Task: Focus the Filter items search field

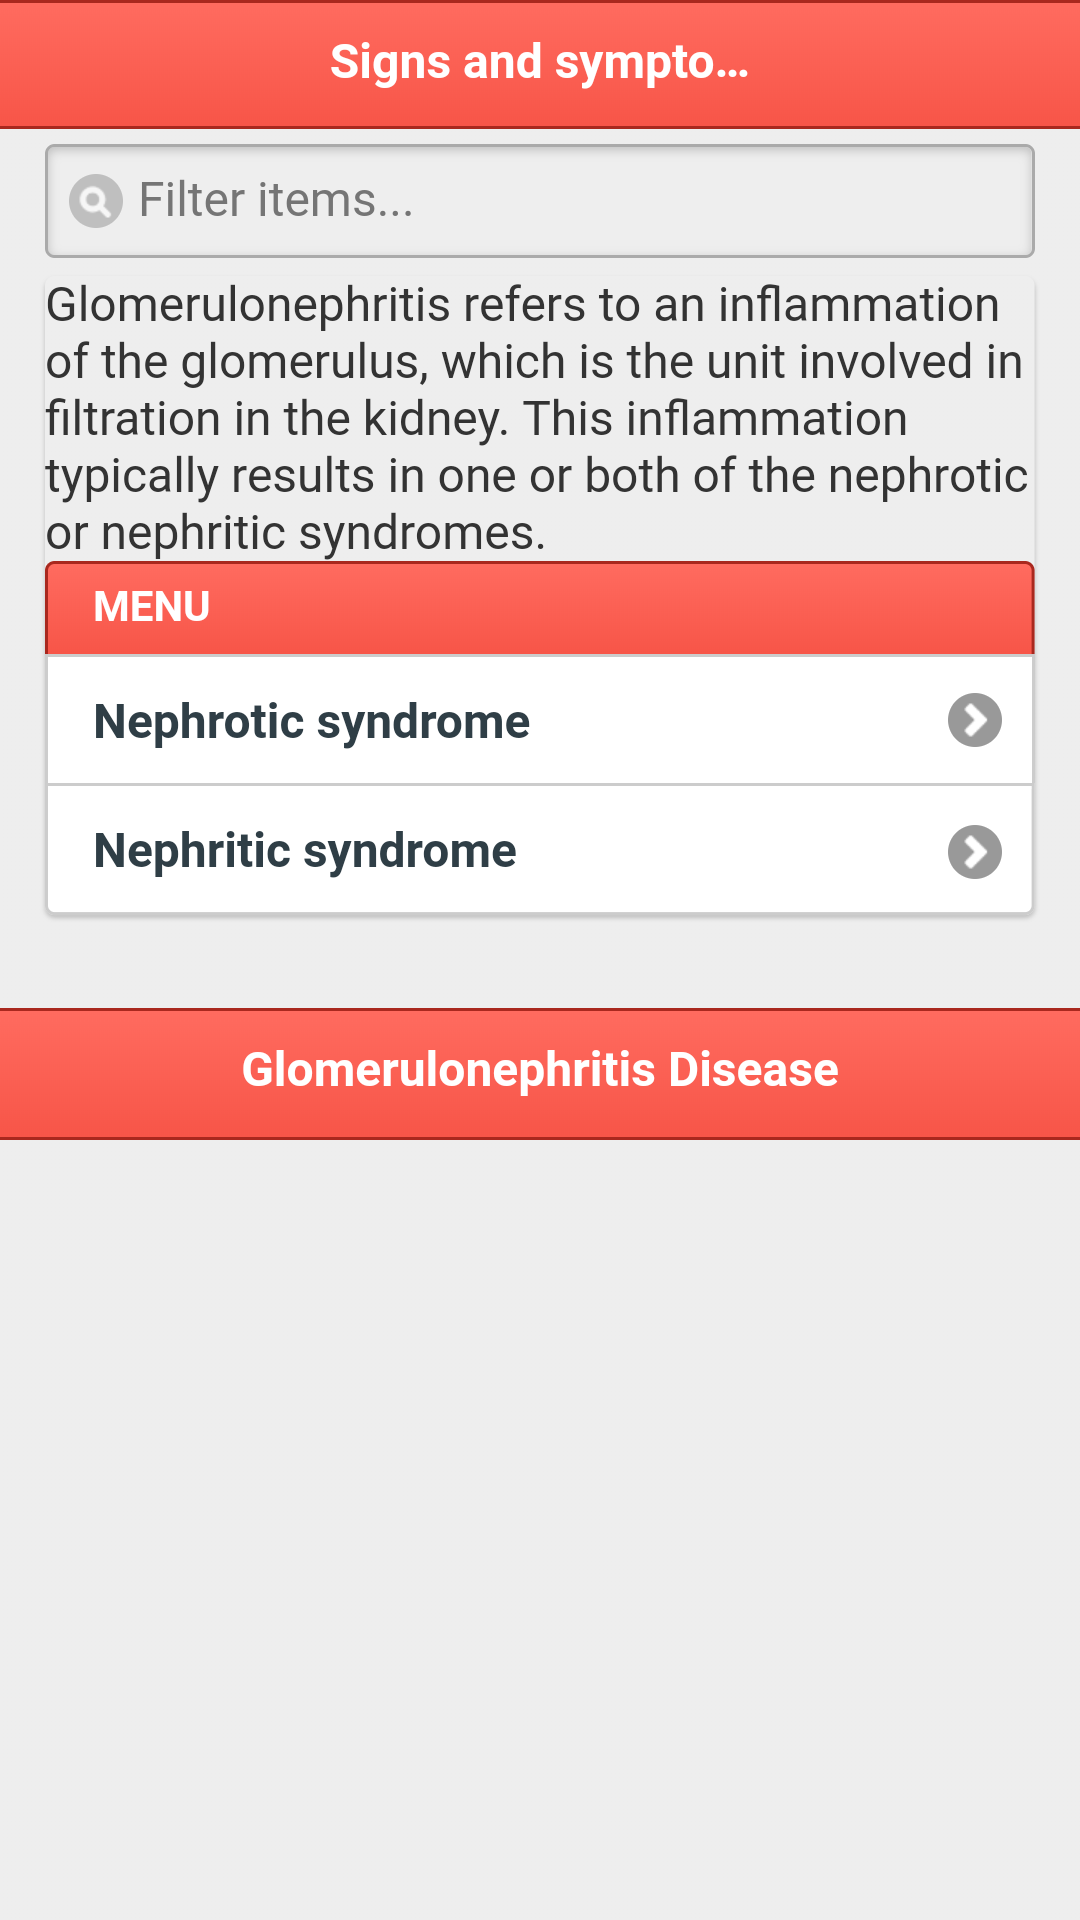Action: click(540, 201)
